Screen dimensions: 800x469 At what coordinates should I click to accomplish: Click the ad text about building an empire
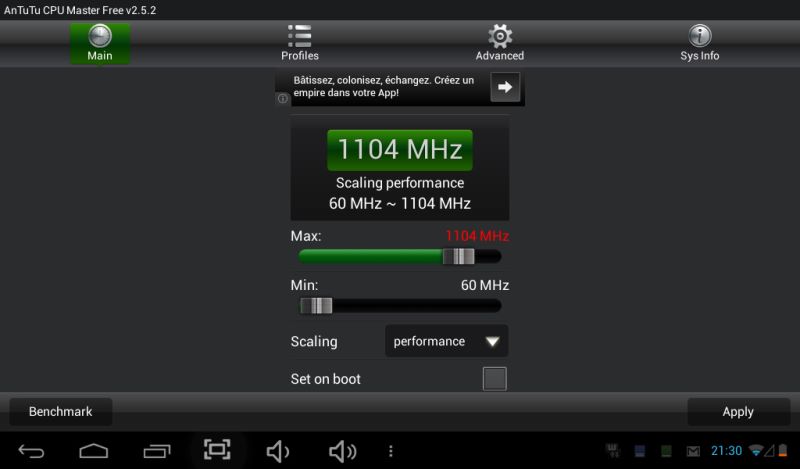[x=384, y=86]
